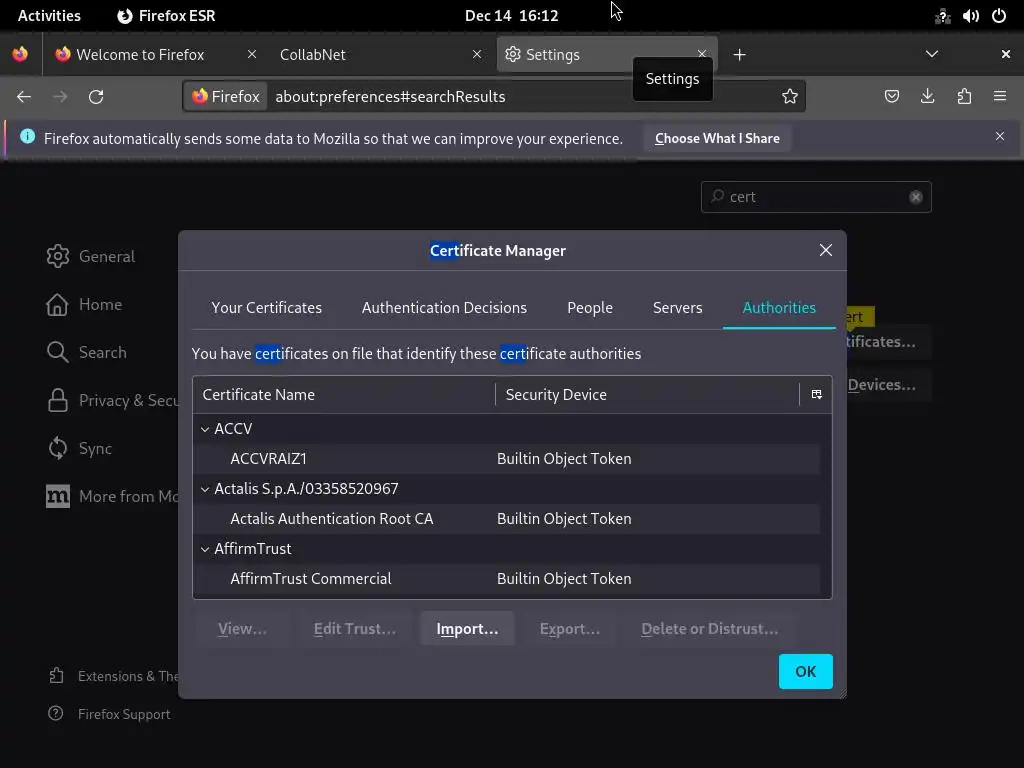This screenshot has width=1024, height=768.
Task: Switch to People tab
Action: pyautogui.click(x=590, y=308)
